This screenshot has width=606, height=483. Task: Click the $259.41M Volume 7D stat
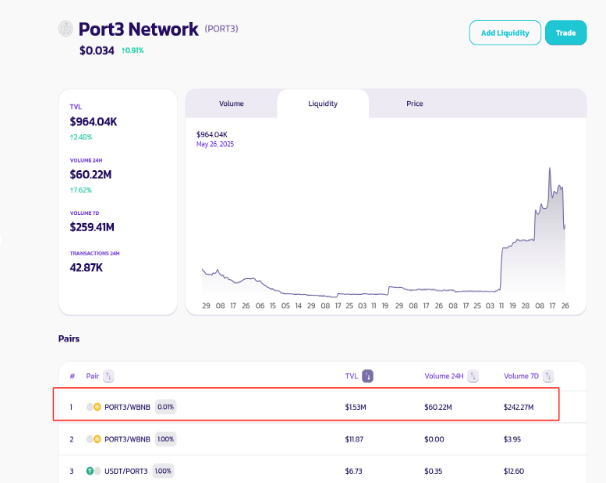pyautogui.click(x=92, y=227)
